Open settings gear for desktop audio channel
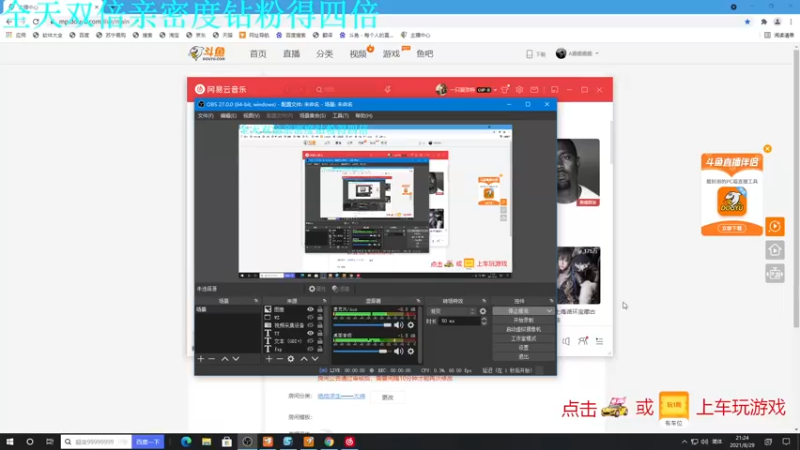 [x=411, y=351]
